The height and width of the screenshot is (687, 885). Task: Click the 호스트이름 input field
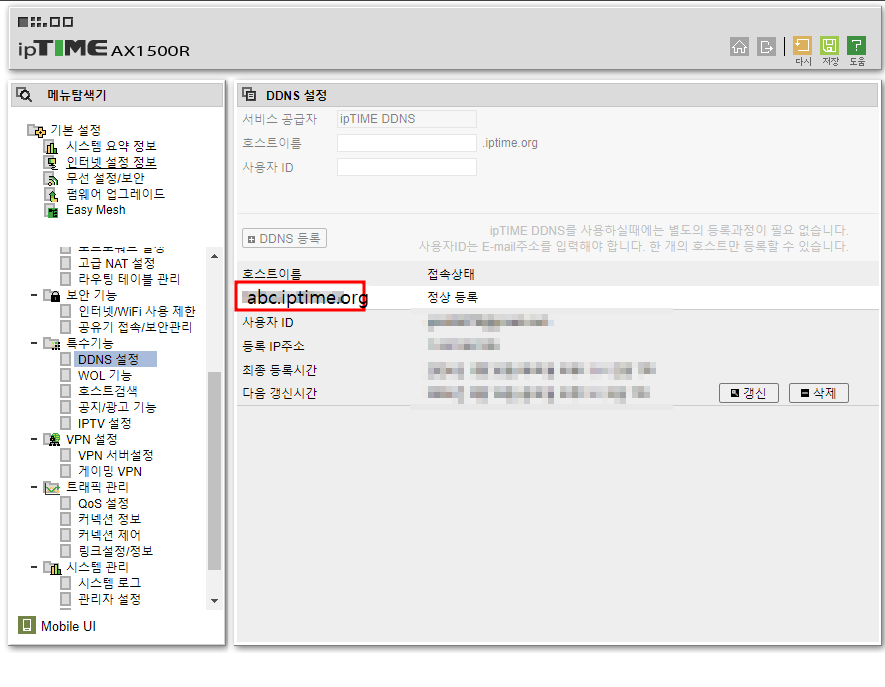pyautogui.click(x=406, y=143)
